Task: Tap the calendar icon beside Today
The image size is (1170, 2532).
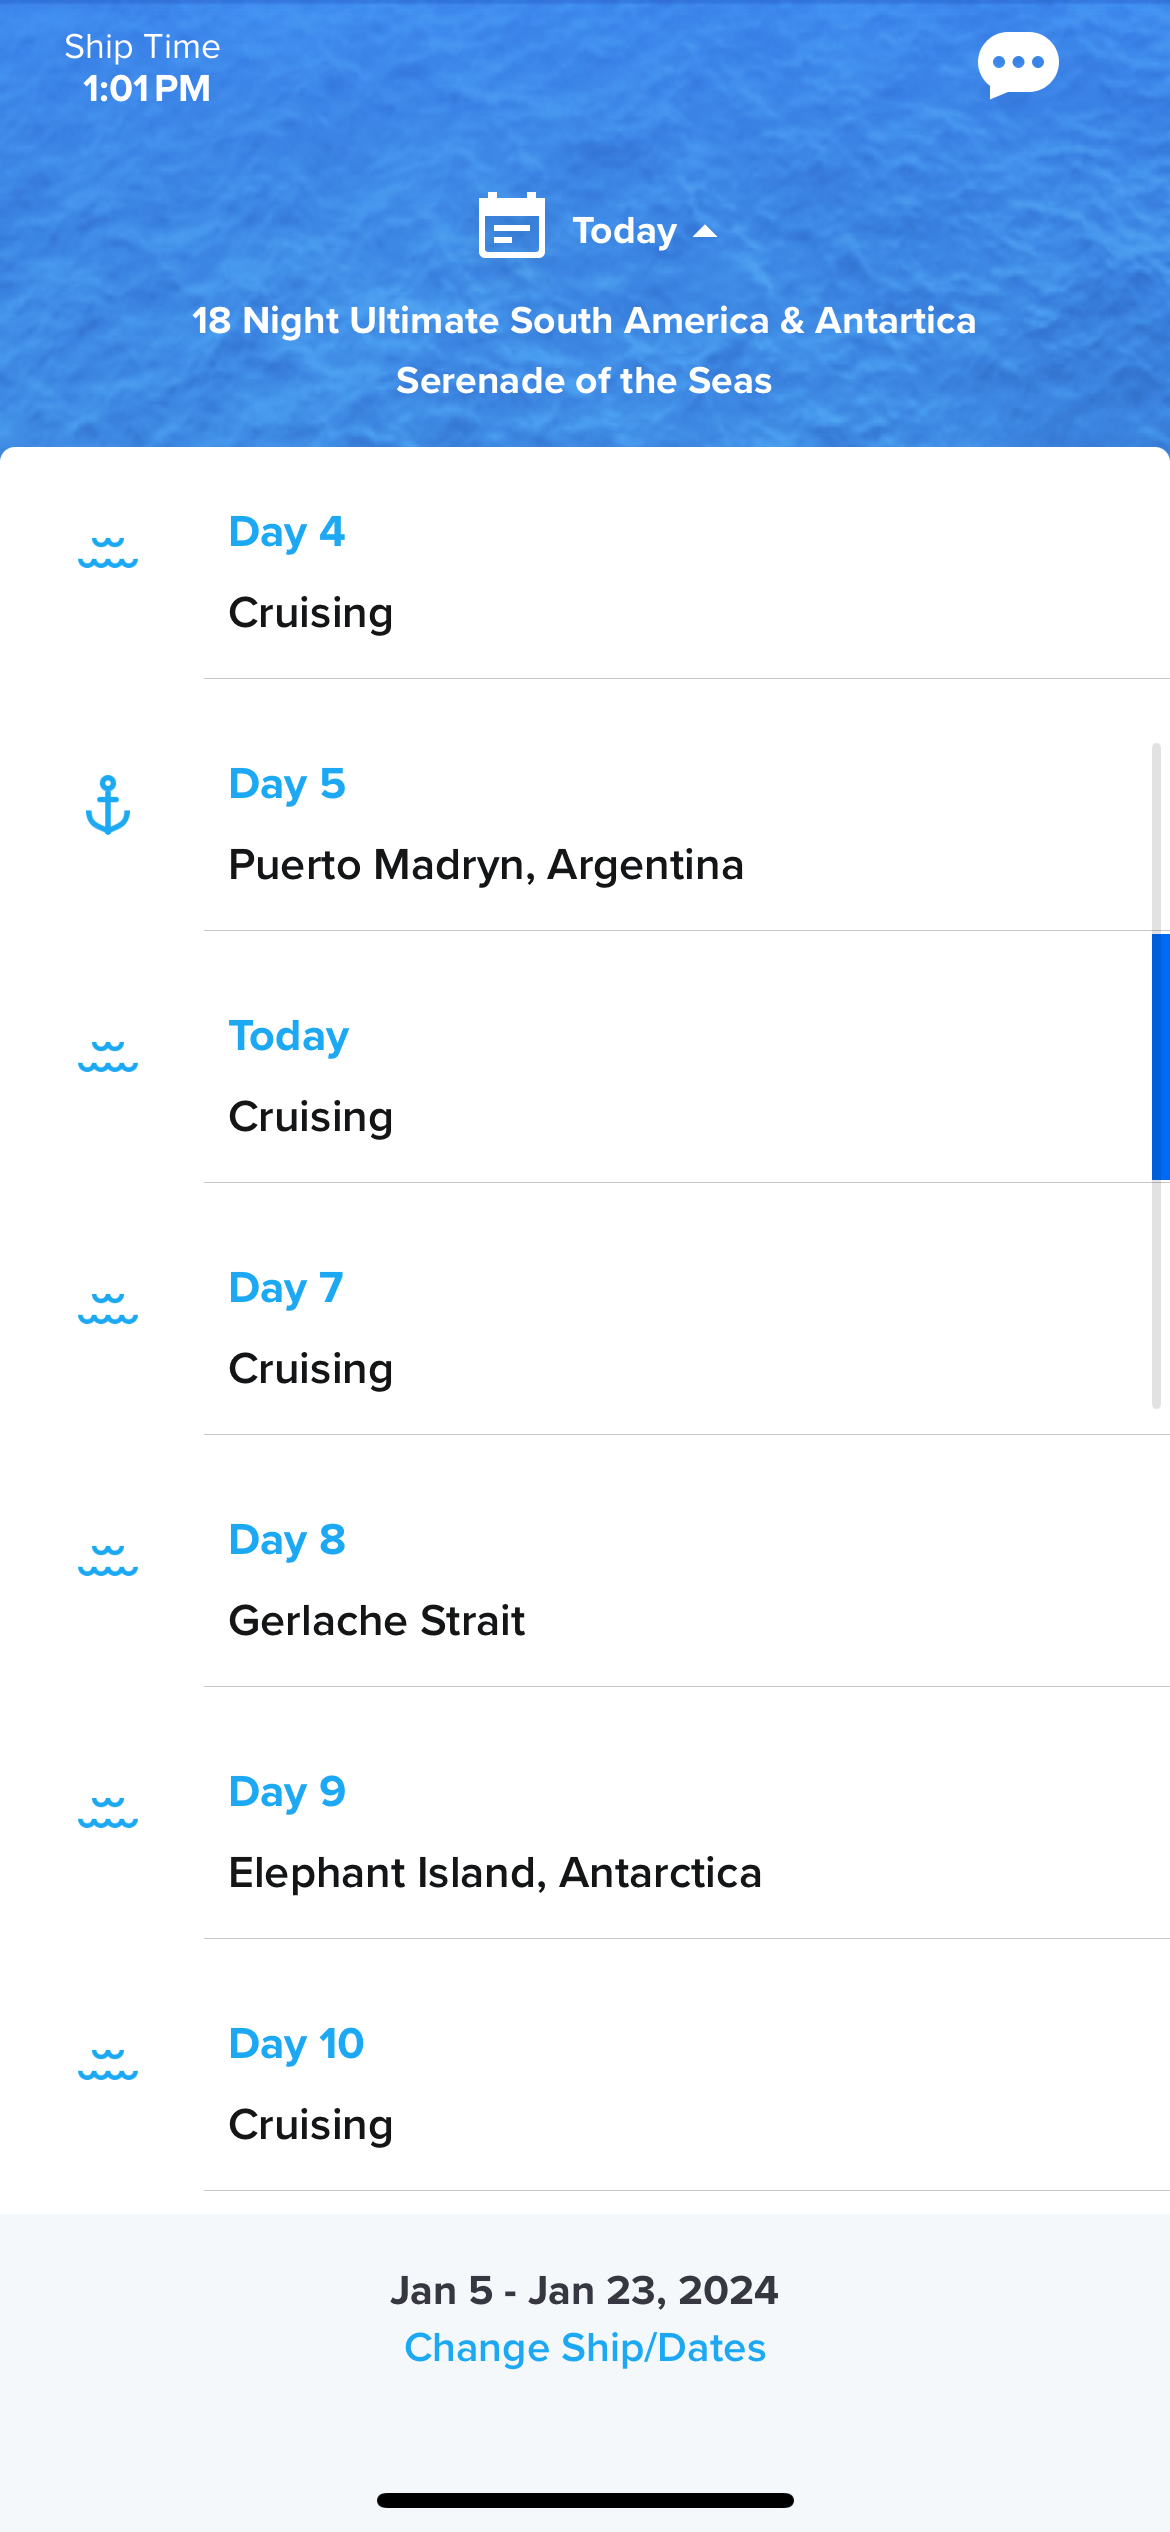Action: pos(511,226)
